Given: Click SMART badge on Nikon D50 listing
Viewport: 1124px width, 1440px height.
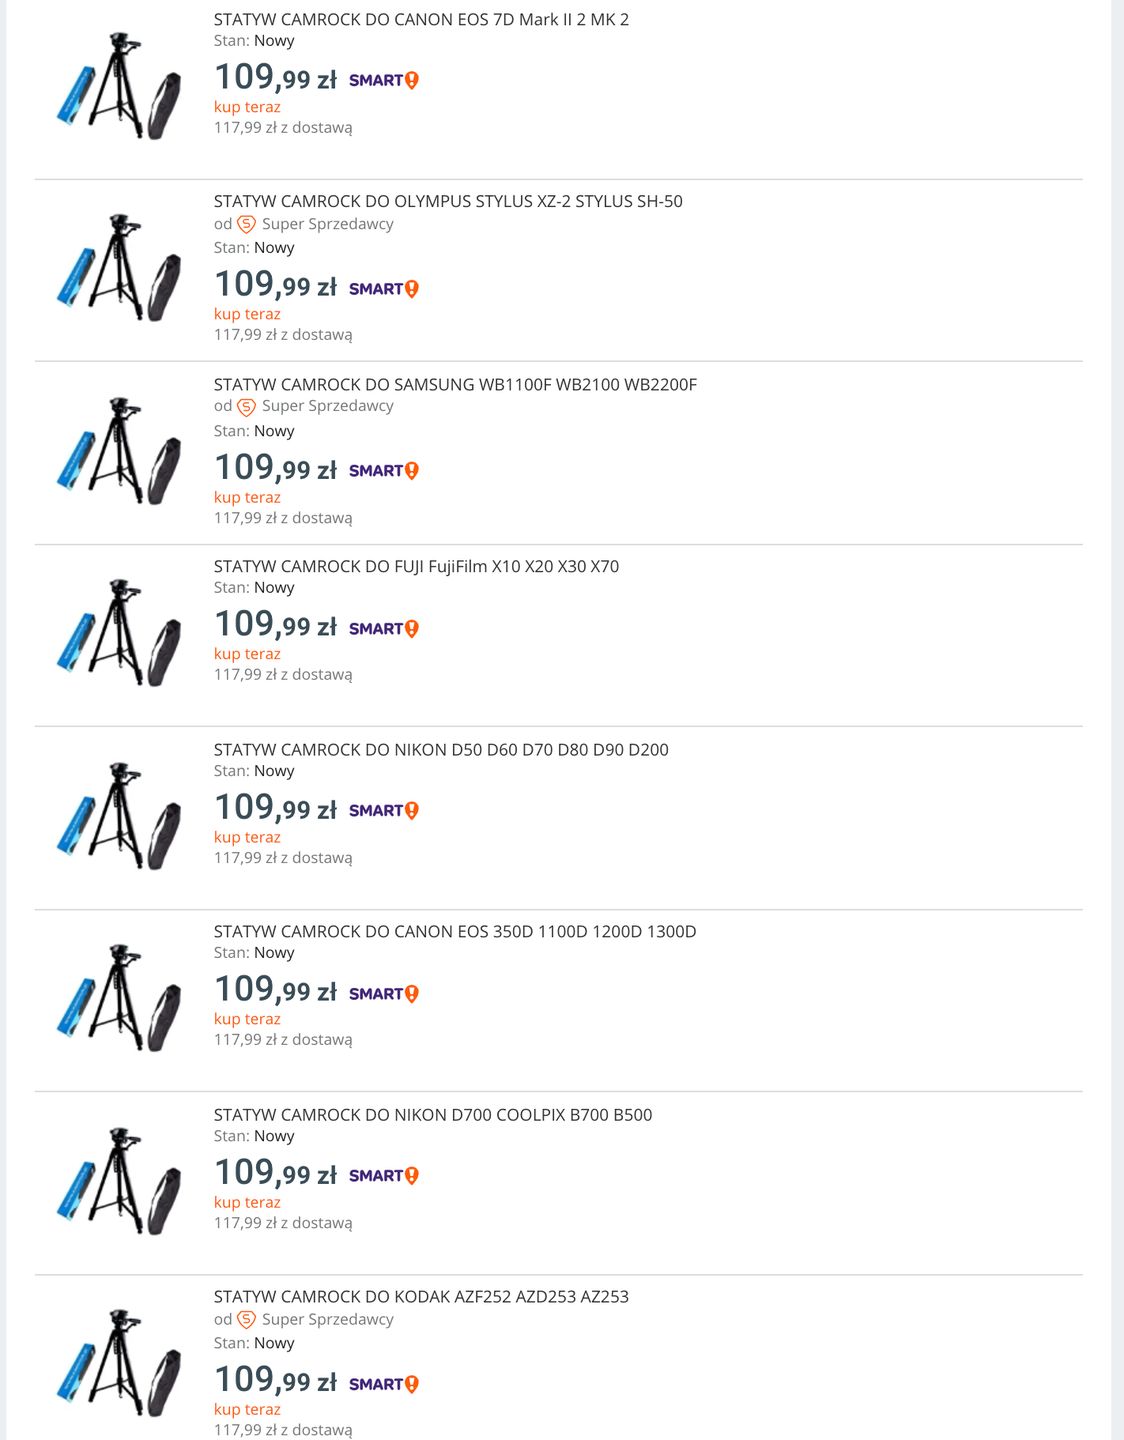Looking at the screenshot, I should (x=383, y=811).
